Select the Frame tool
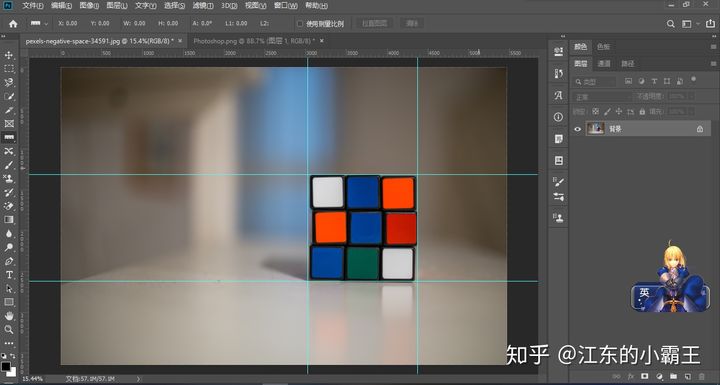 tap(9, 124)
